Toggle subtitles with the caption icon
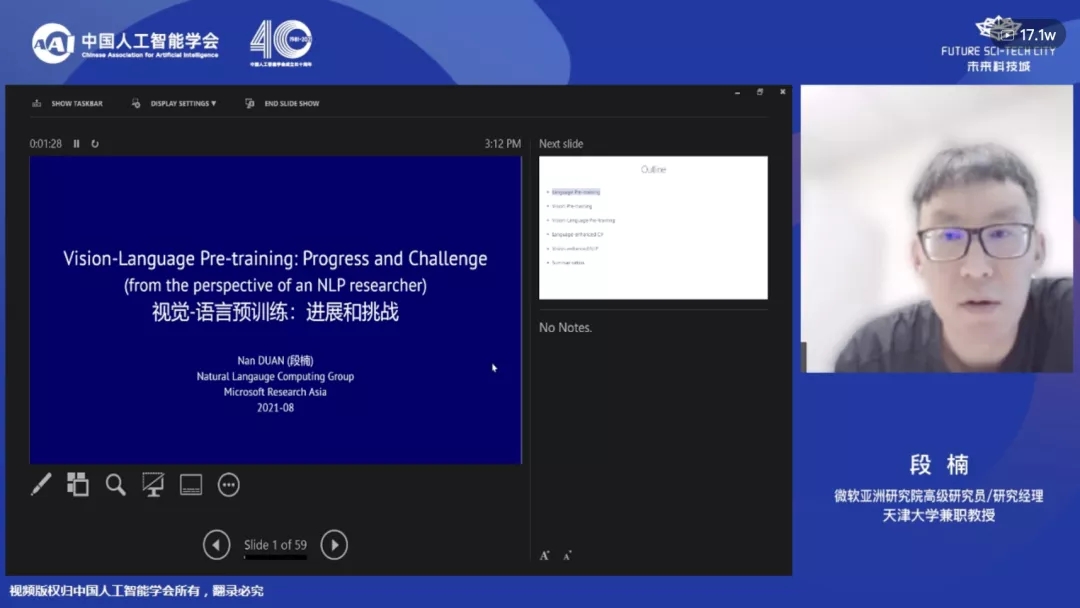 (x=191, y=485)
